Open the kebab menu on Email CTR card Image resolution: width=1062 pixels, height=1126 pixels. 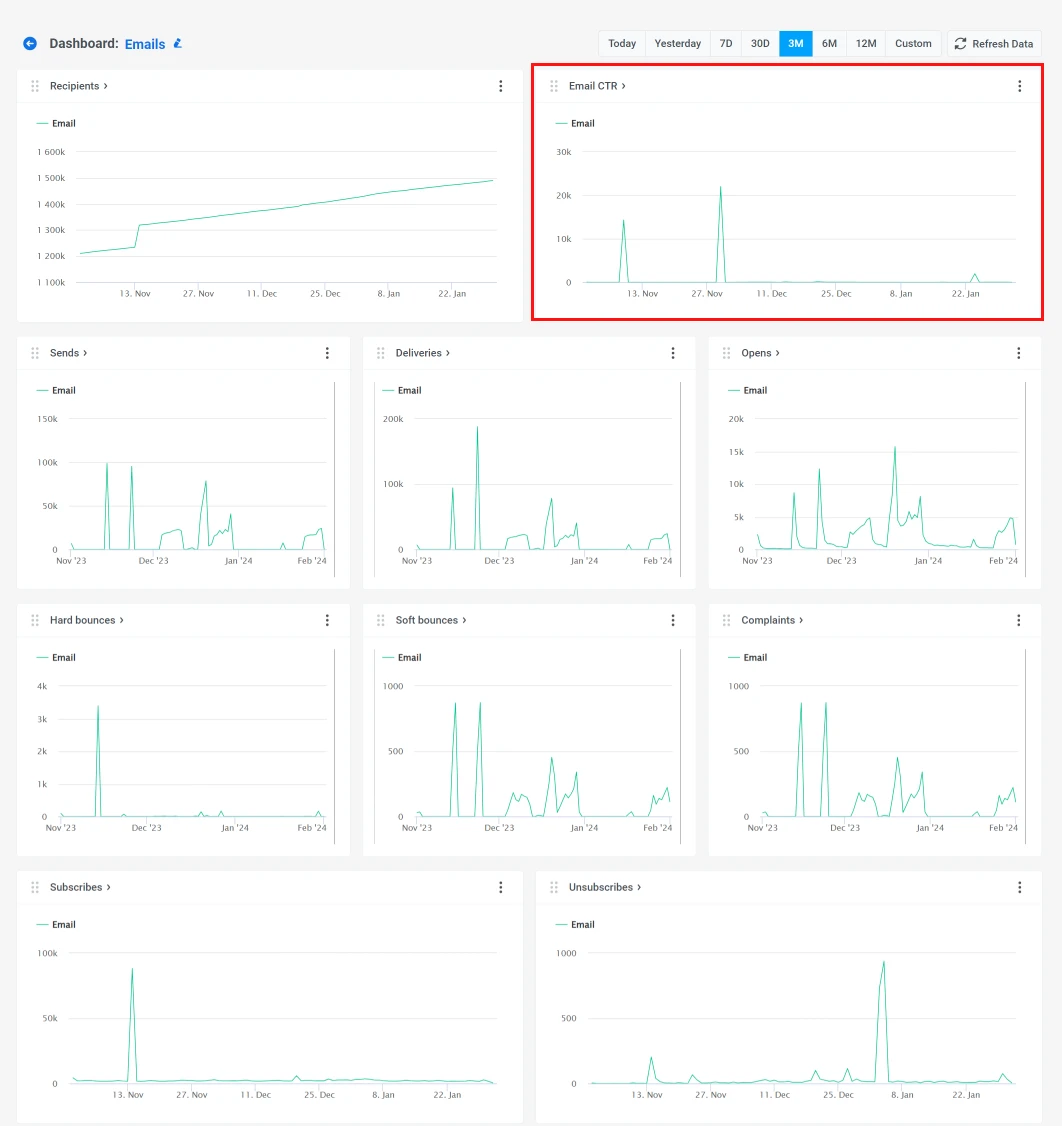coord(1019,86)
